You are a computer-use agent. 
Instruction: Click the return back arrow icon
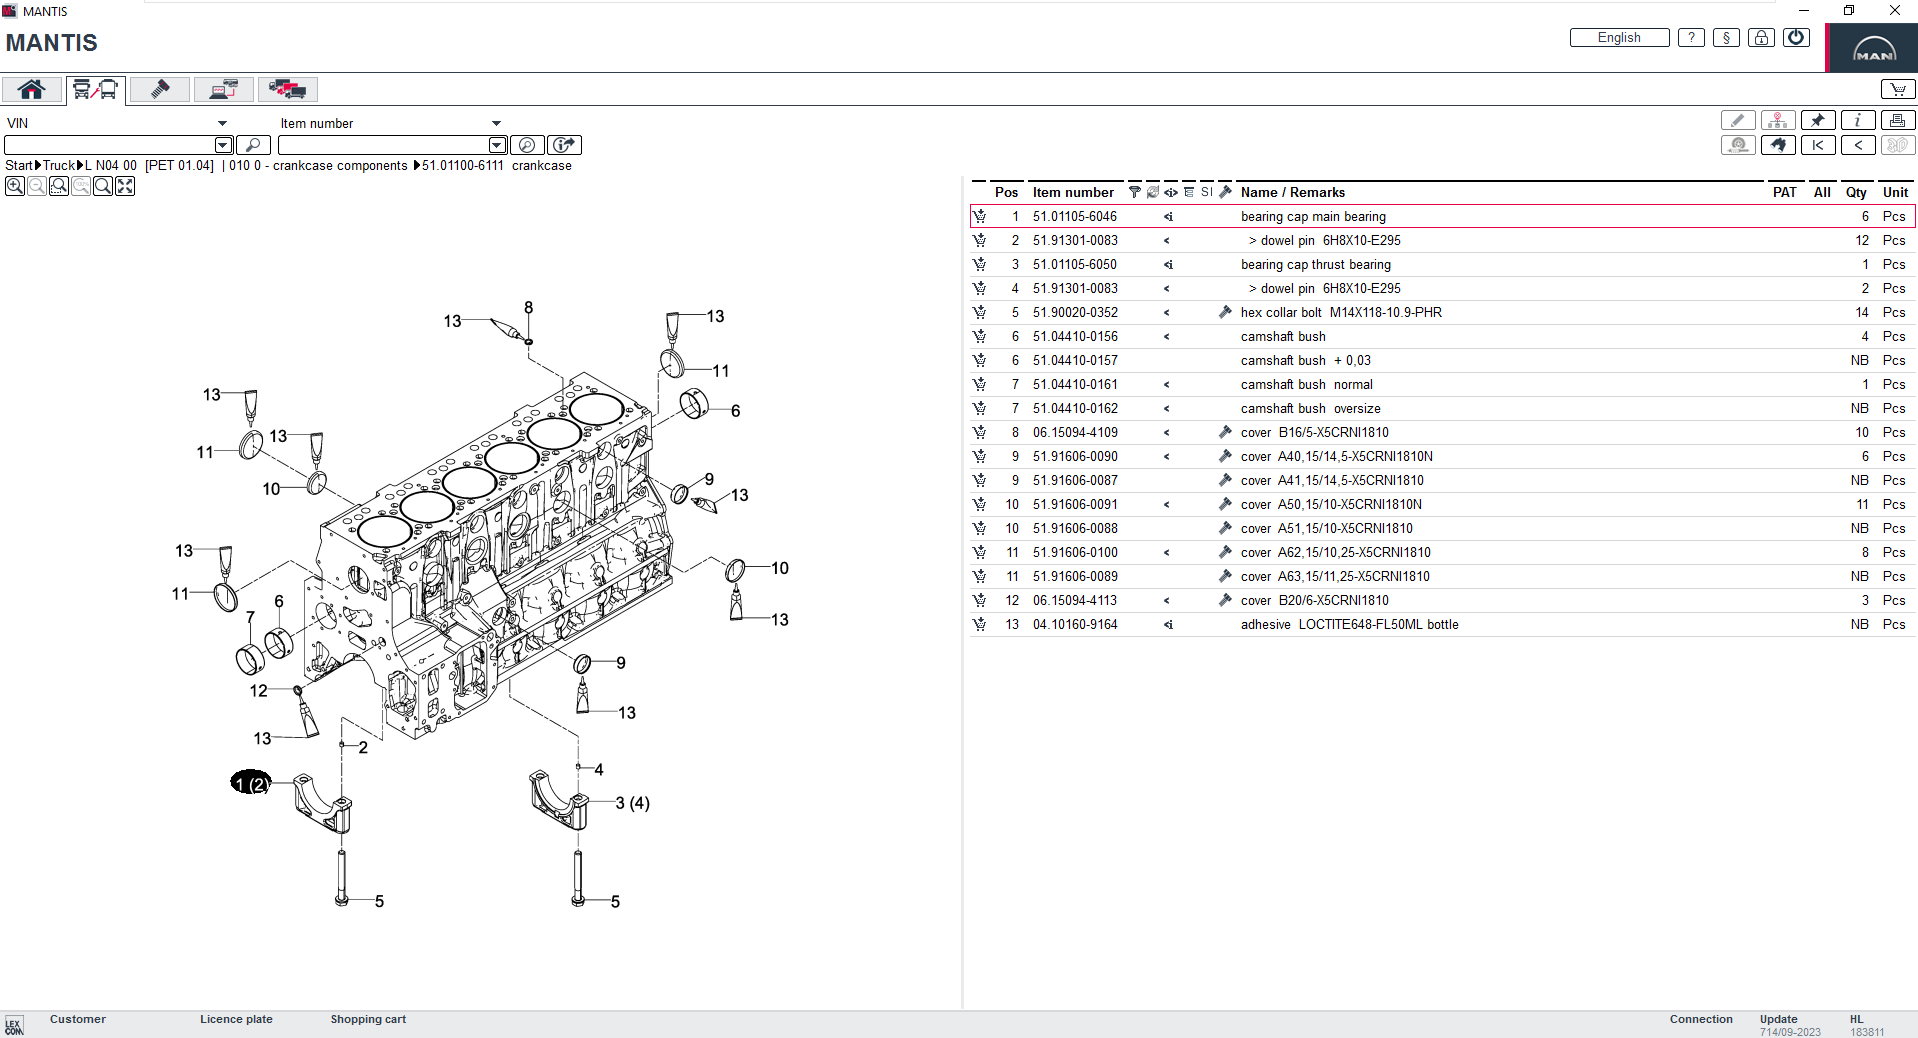point(1778,146)
